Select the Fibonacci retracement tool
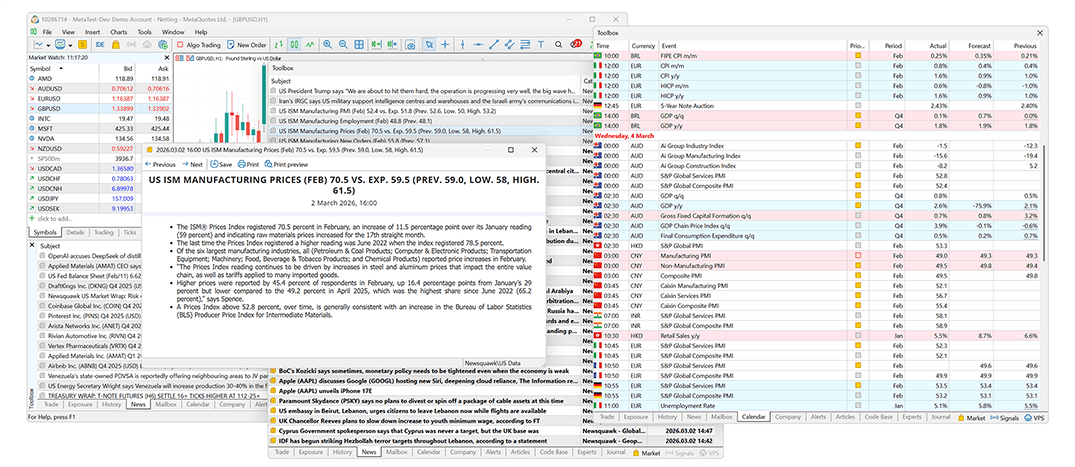 (x=525, y=45)
